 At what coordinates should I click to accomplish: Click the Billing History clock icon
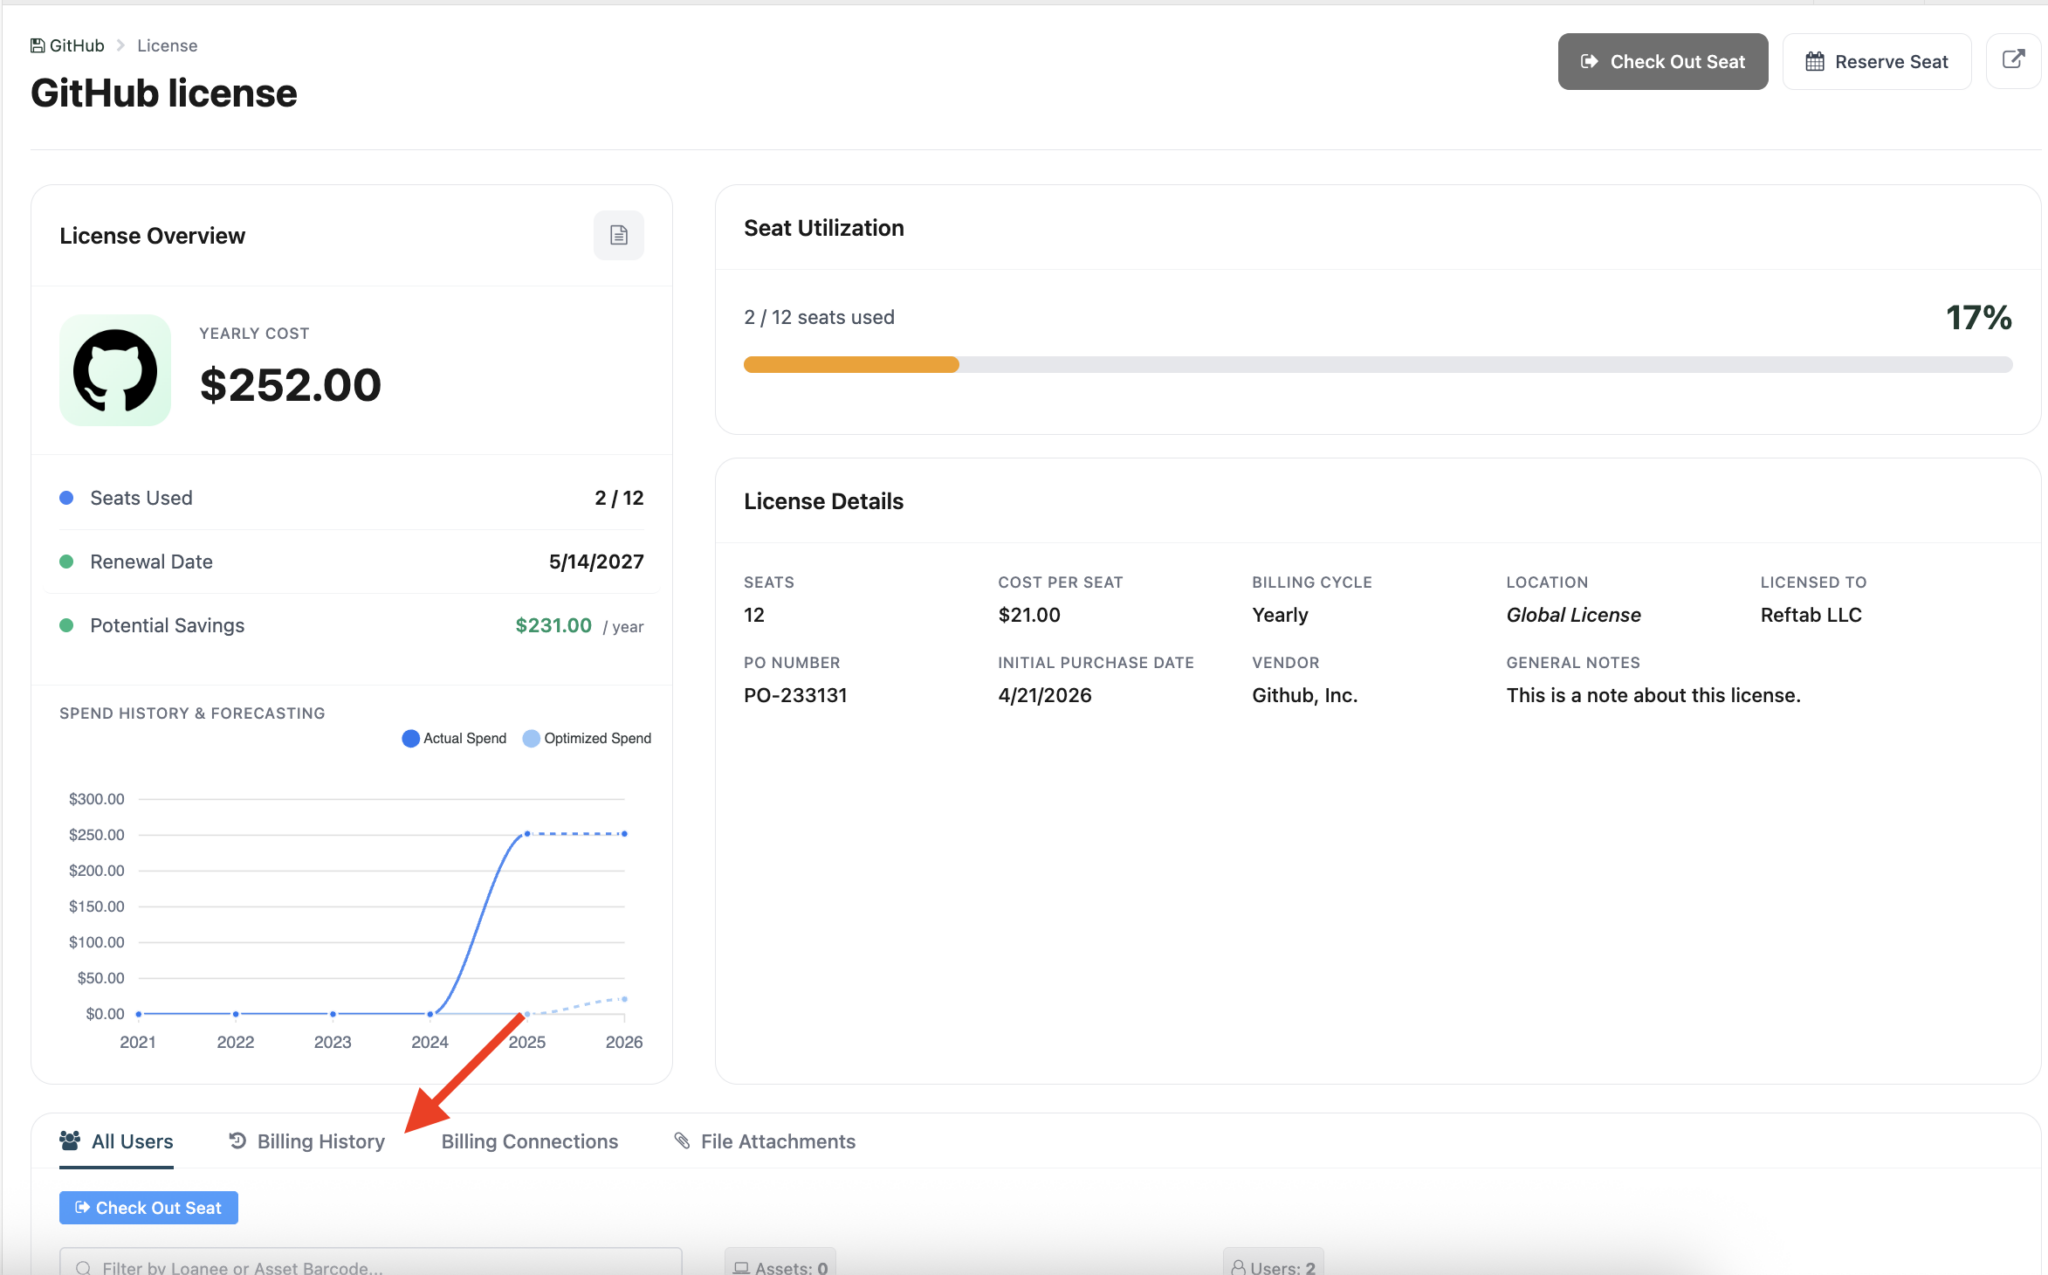237,1140
